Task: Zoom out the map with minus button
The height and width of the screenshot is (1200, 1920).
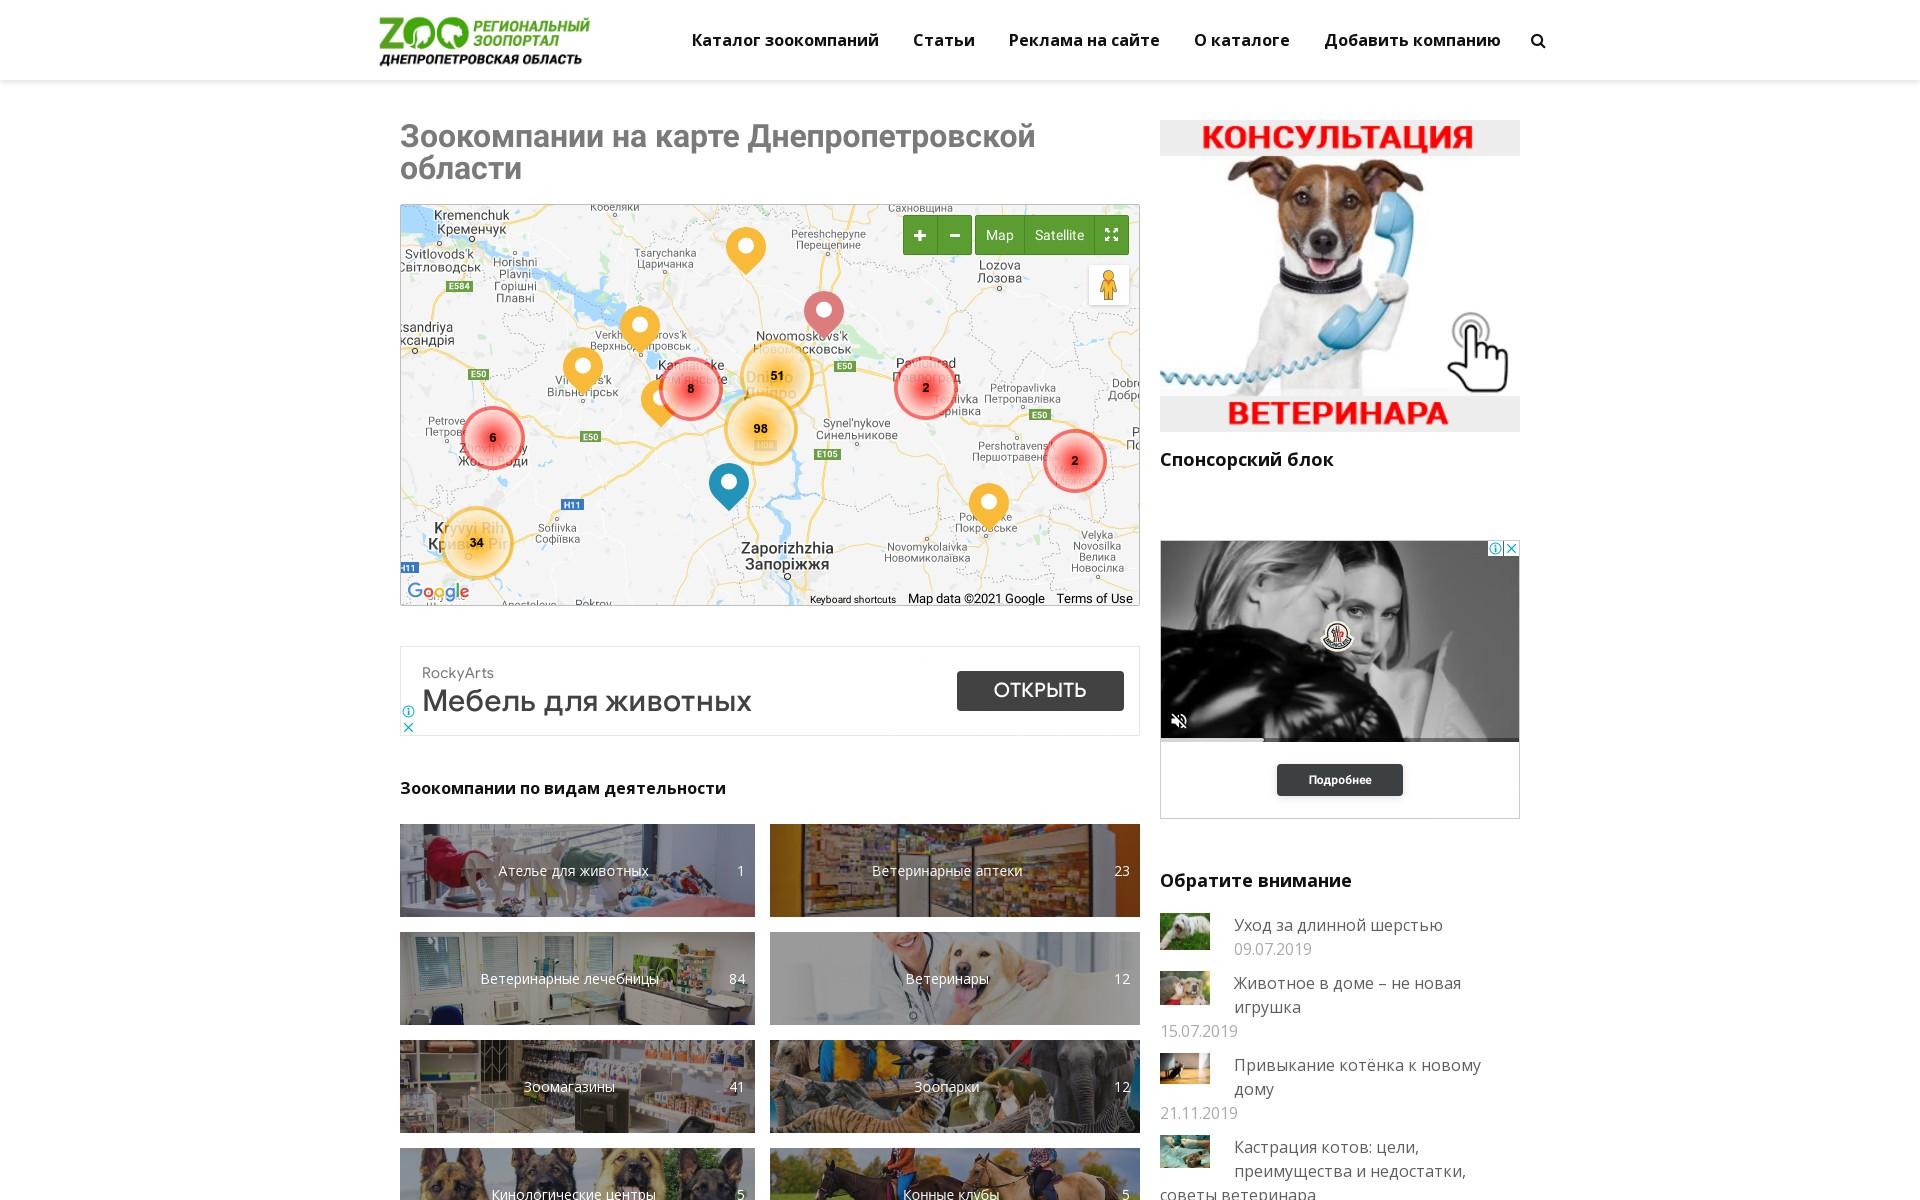Action: pyautogui.click(x=955, y=235)
